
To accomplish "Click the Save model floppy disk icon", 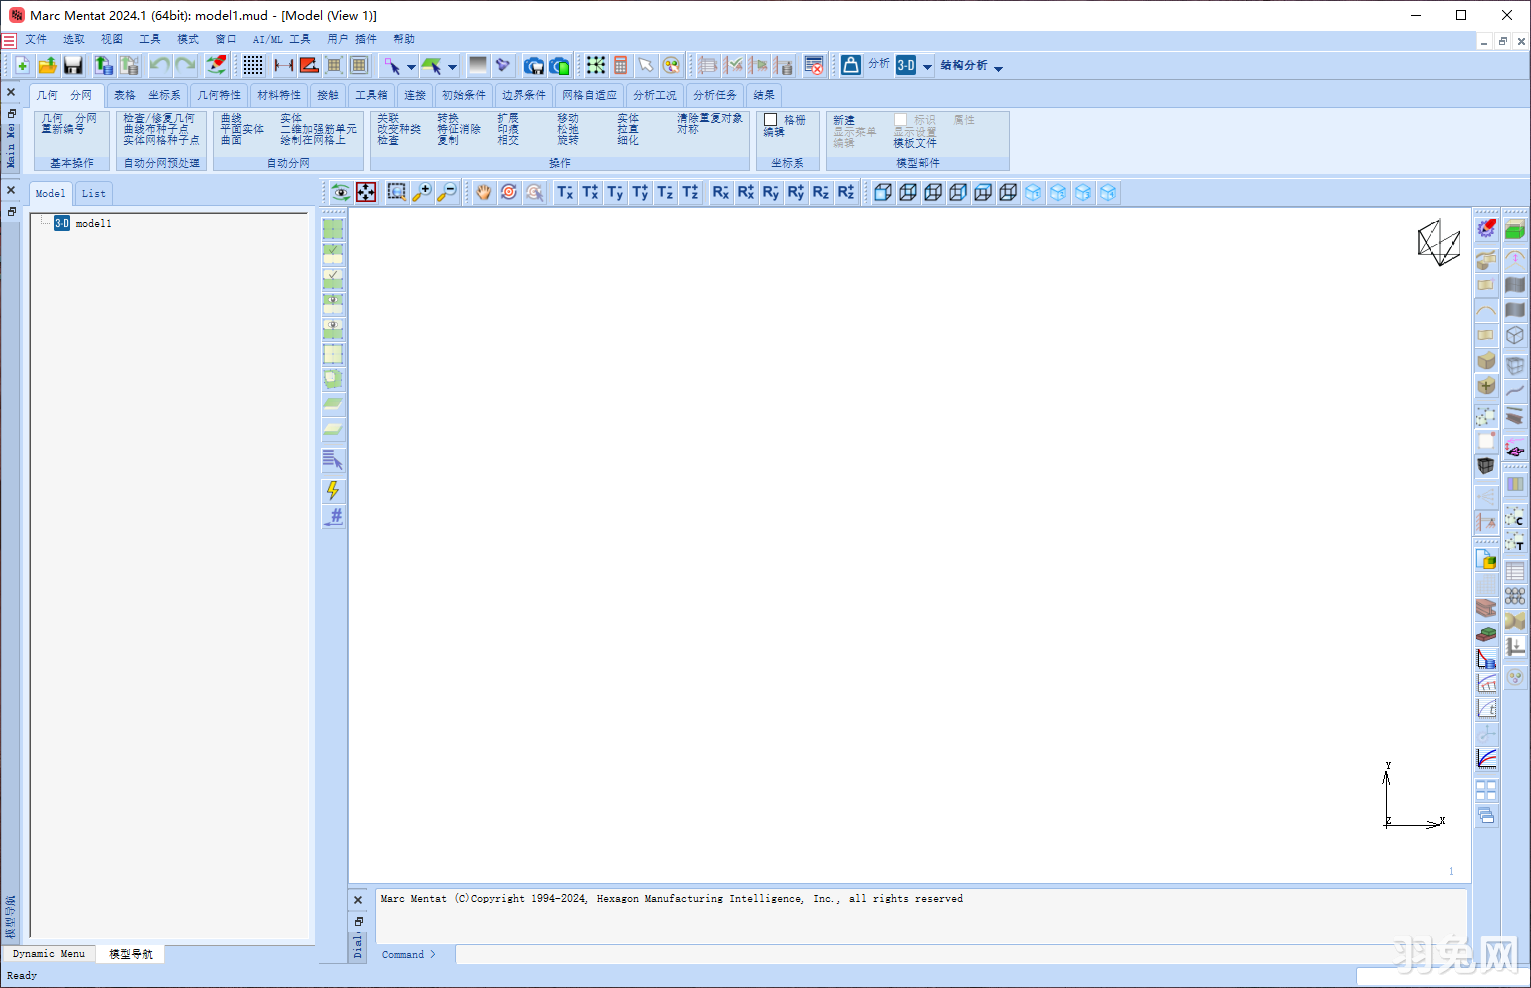I will tap(73, 66).
